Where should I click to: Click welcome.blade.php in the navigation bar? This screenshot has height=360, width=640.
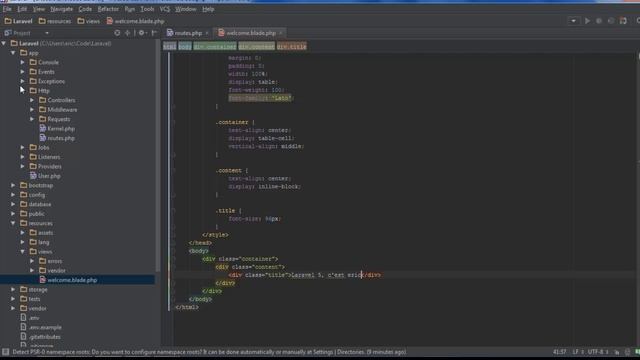(136, 21)
